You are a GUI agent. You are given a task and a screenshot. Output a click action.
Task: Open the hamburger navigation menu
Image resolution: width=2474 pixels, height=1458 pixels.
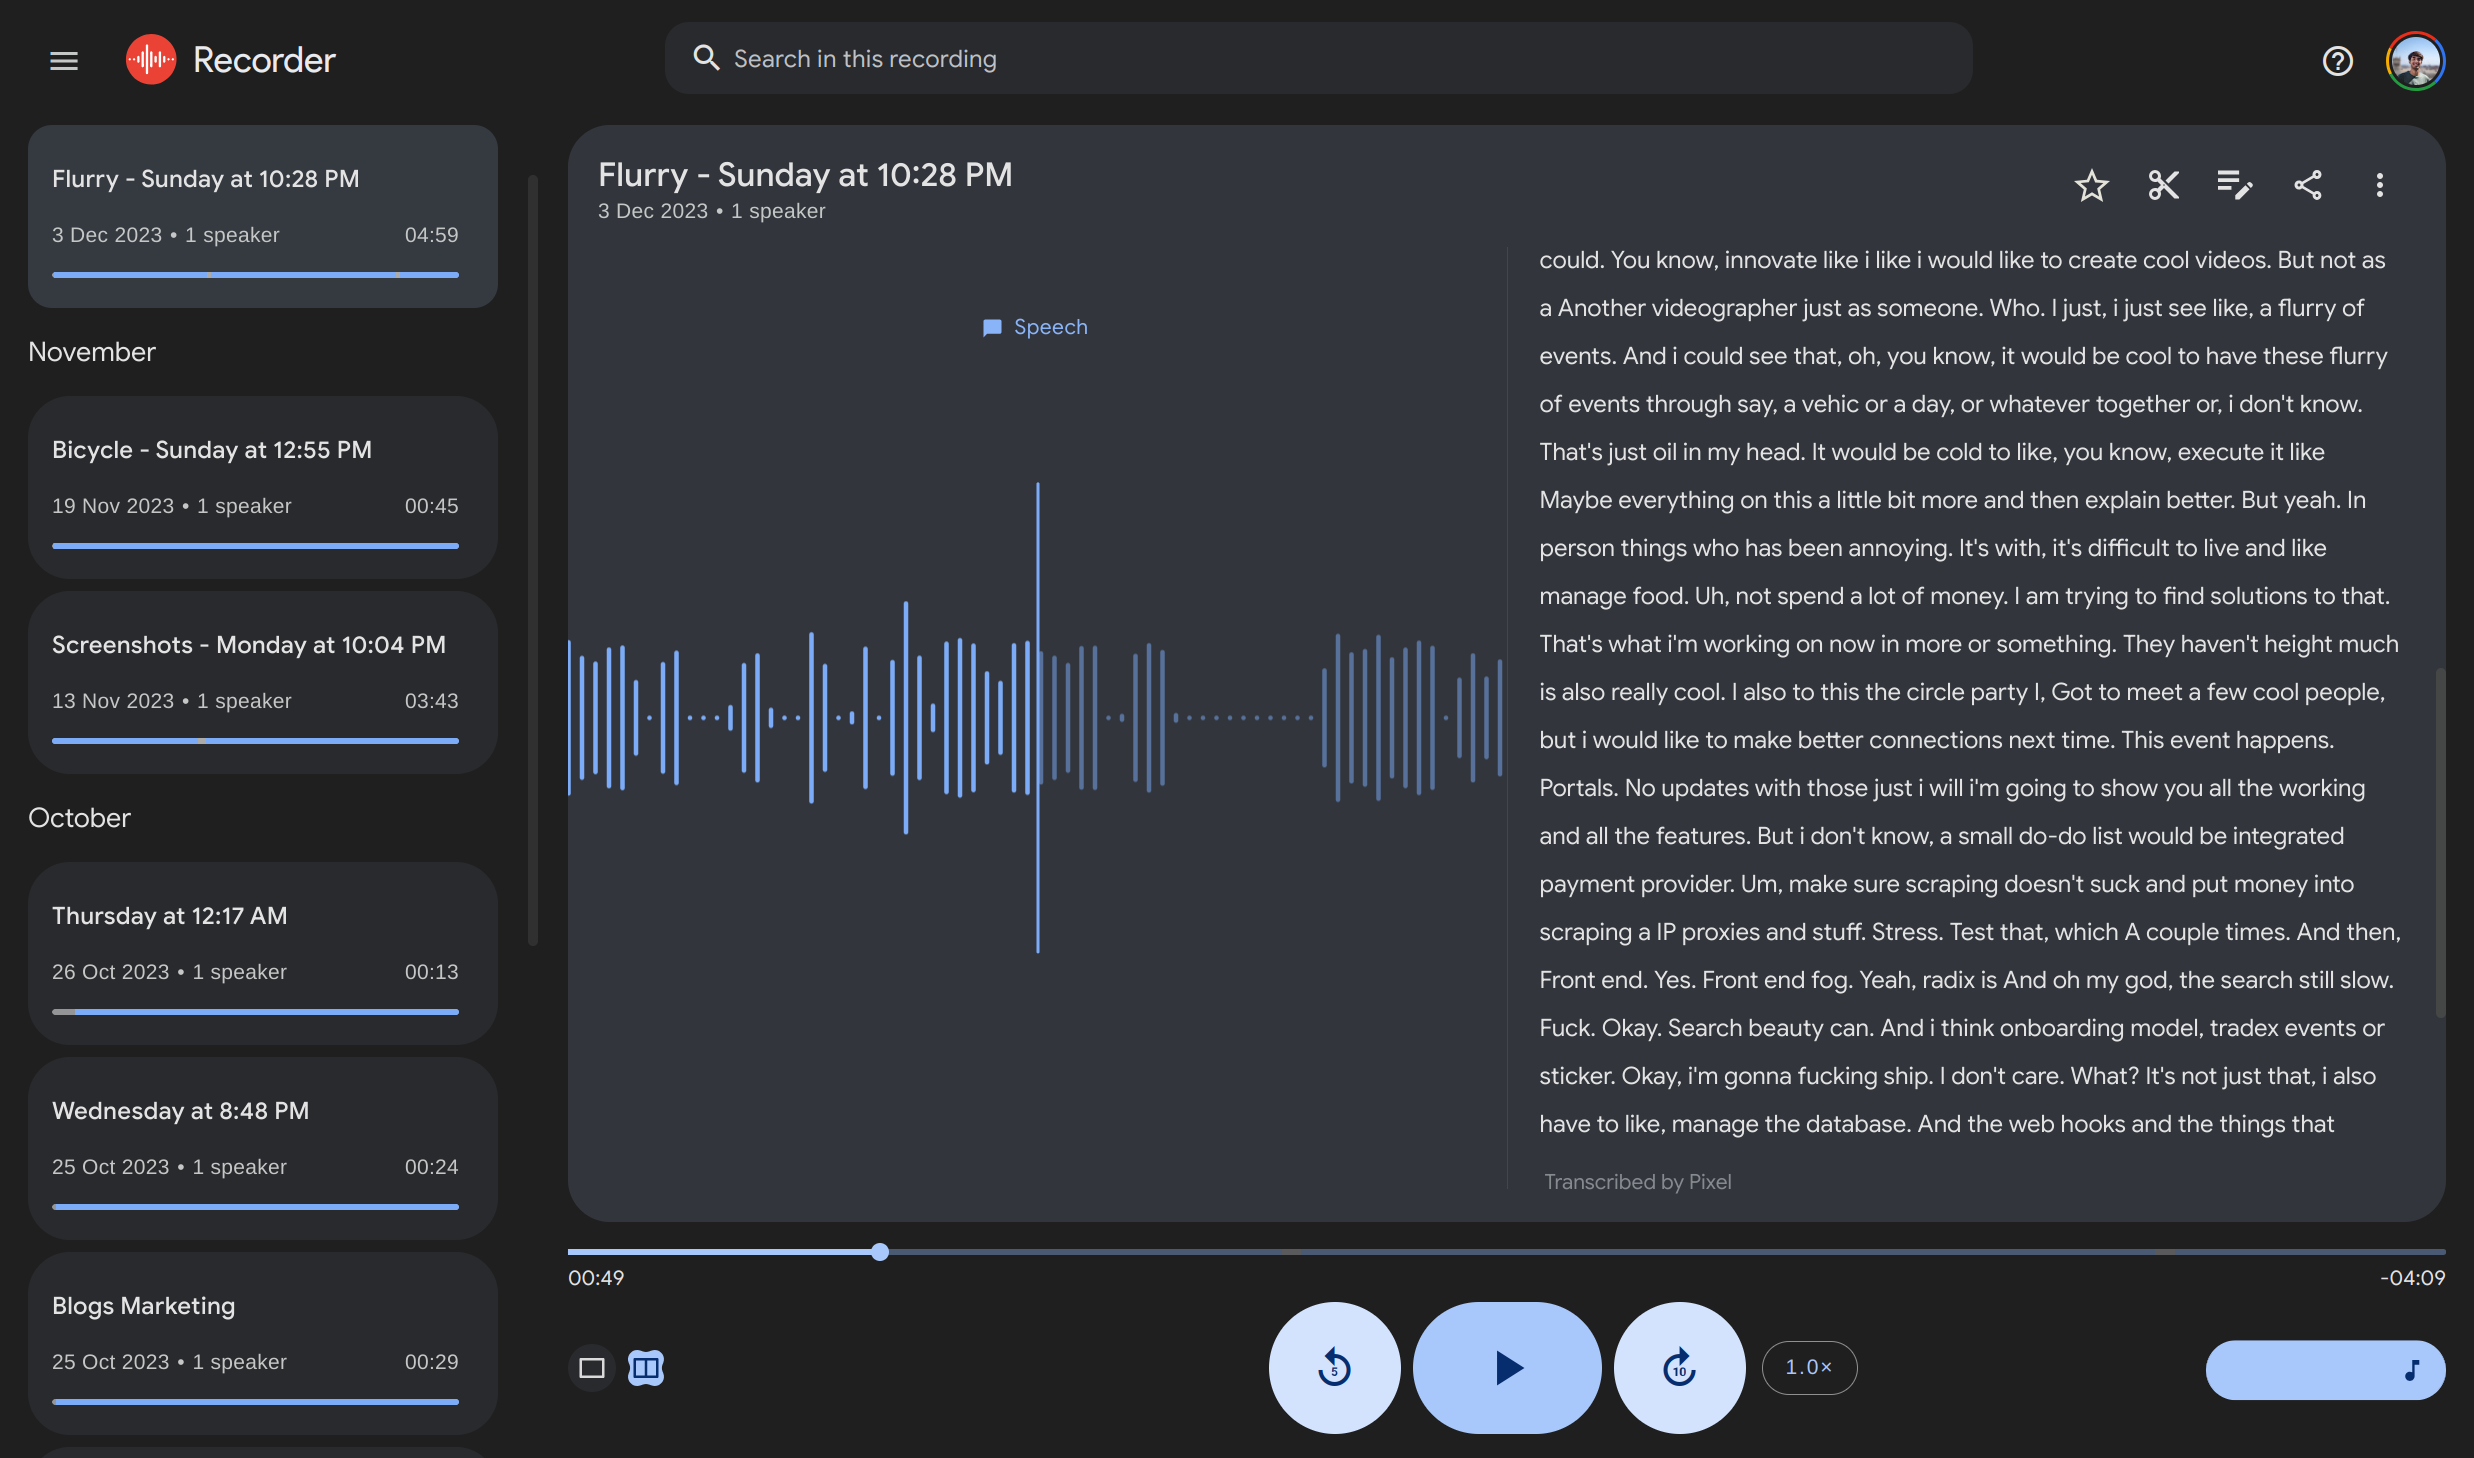tap(64, 61)
